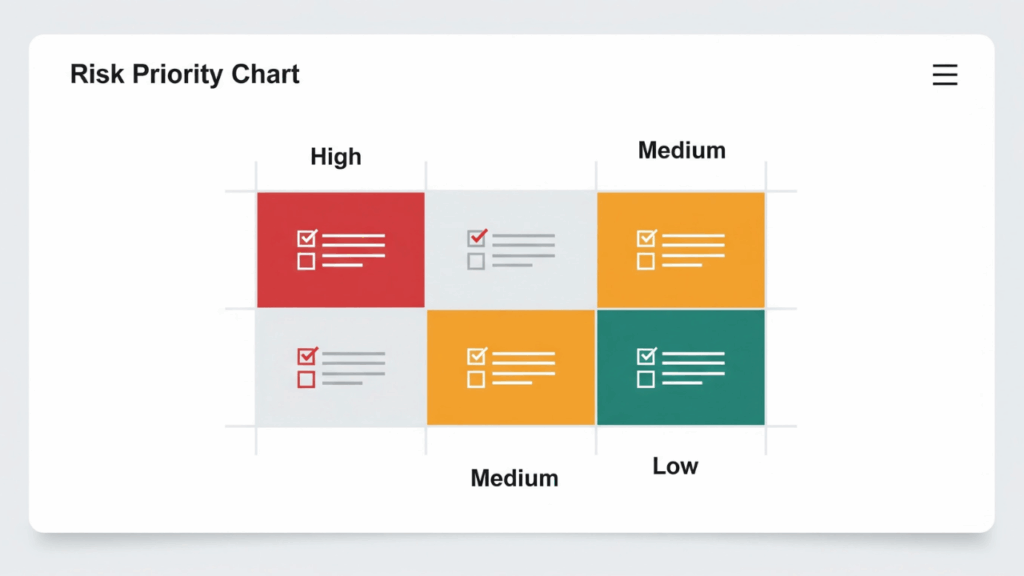Click checklist icon in green cell
This screenshot has height=576, width=1024.
681,368
